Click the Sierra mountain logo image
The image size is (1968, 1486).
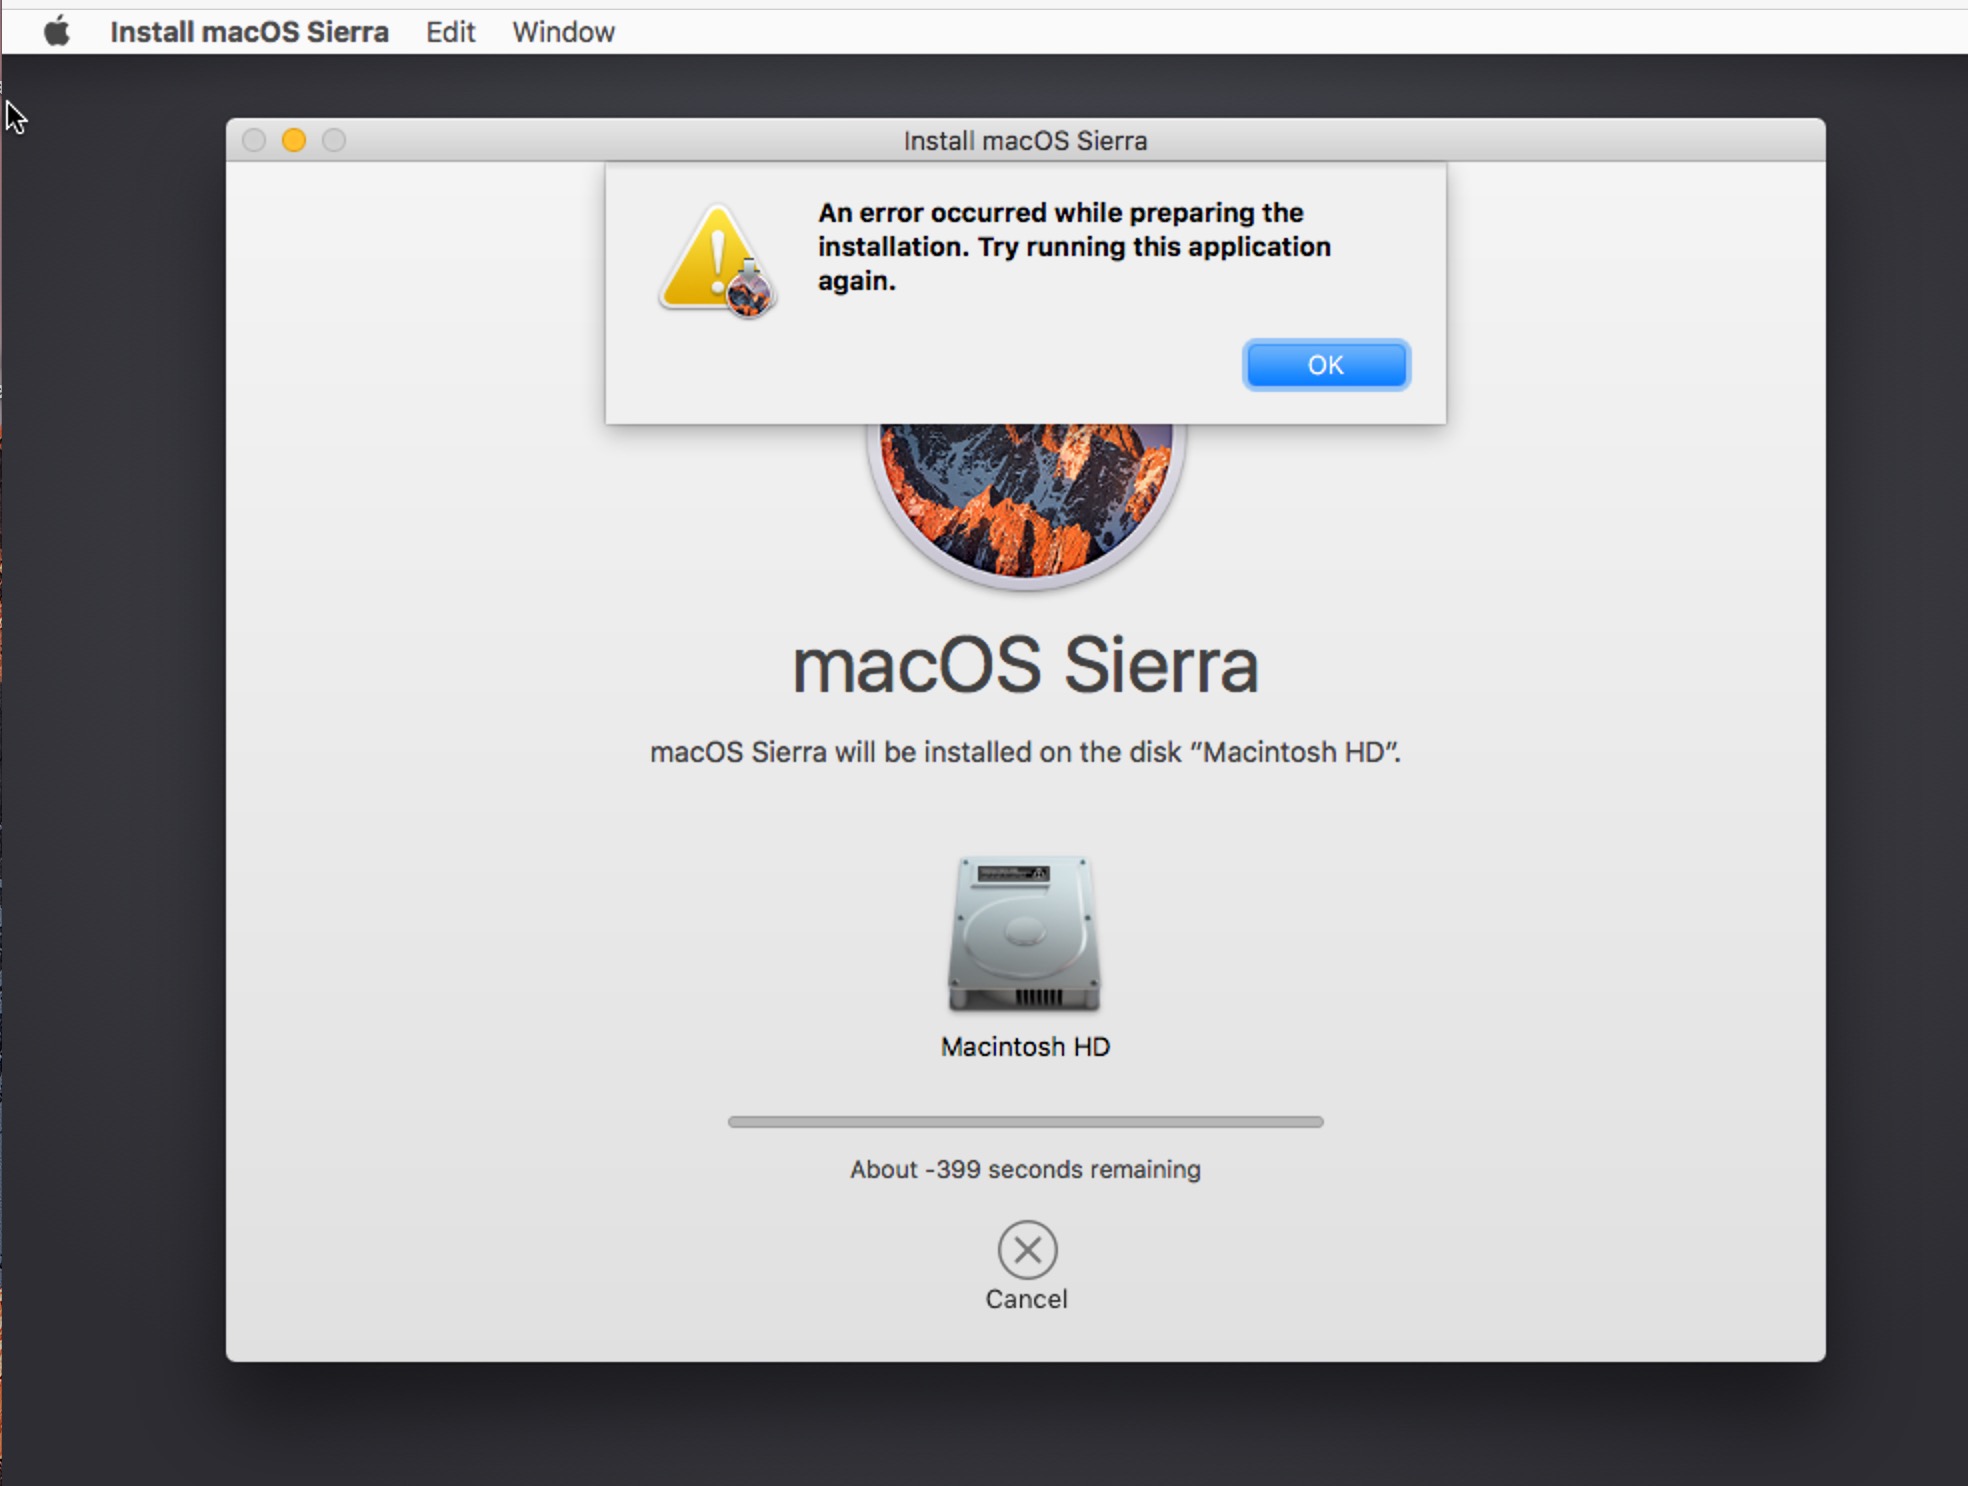[1025, 500]
